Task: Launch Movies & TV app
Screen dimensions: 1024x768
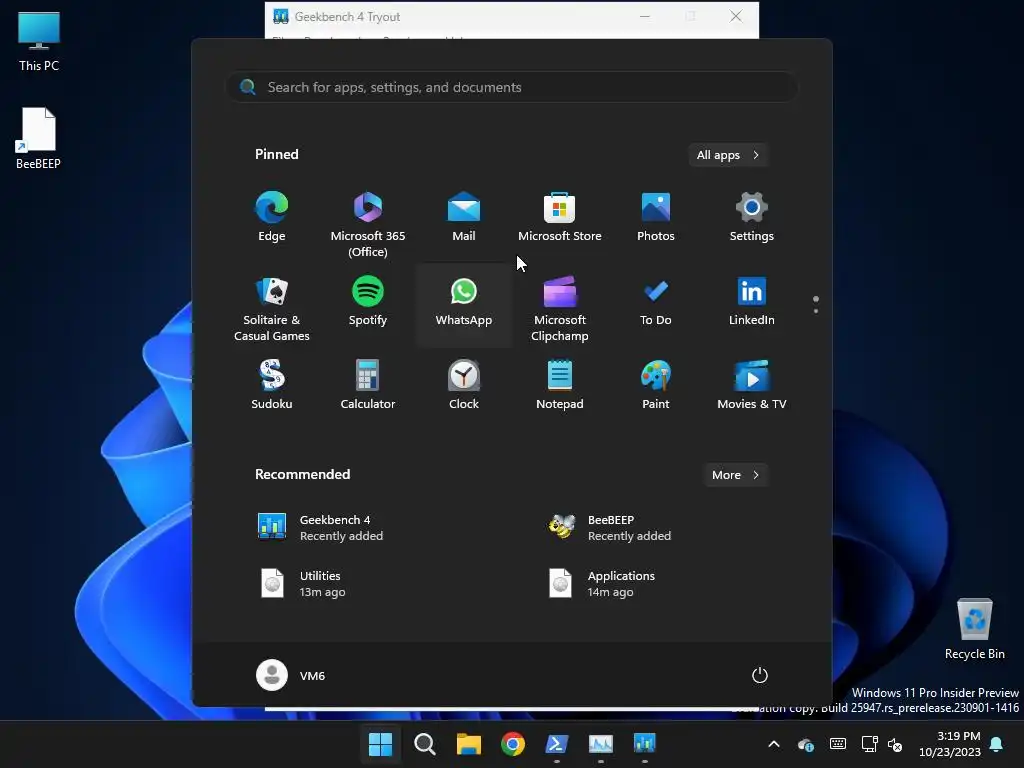Action: coord(752,385)
